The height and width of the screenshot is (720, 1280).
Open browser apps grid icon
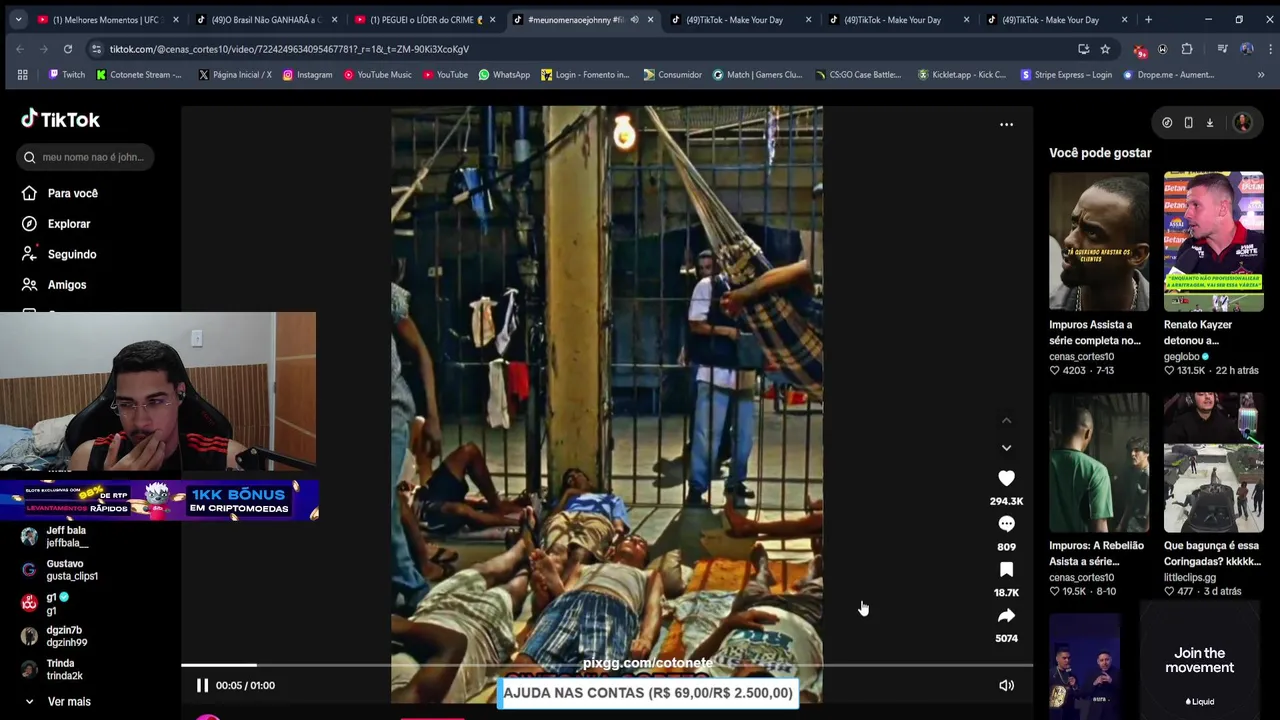[x=22, y=75]
